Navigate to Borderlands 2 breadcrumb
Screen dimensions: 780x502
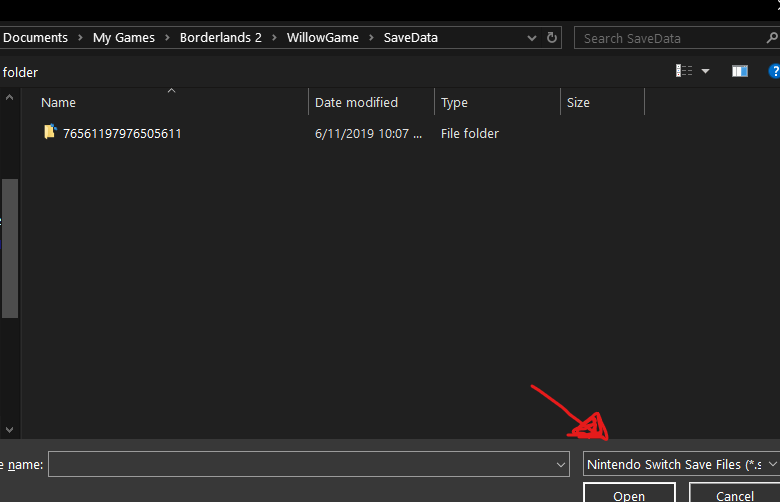221,37
